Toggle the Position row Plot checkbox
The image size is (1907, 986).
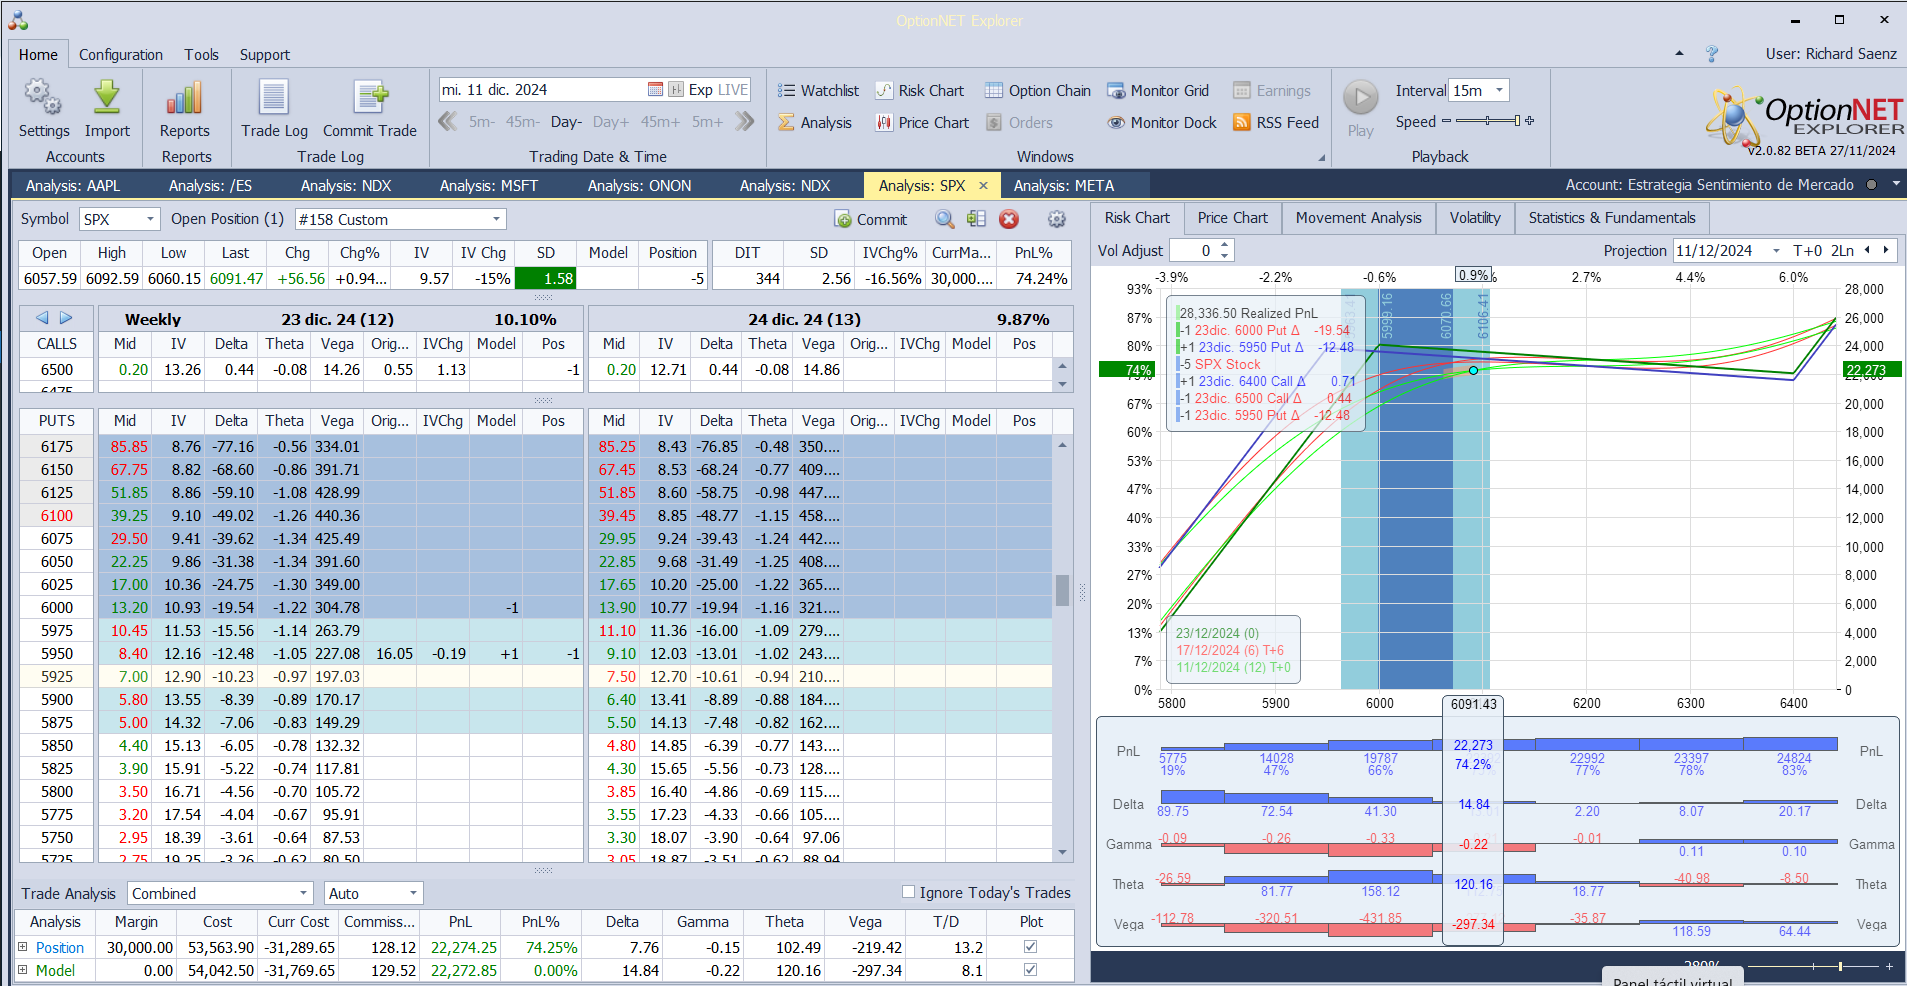click(x=1030, y=947)
